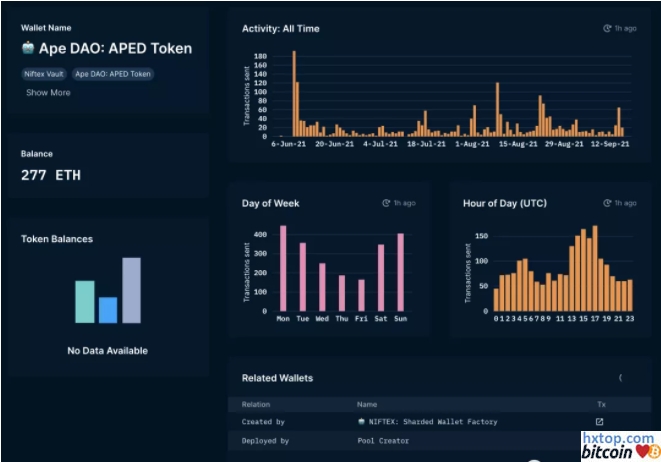
Task: Click the Relation column header
Action: click(x=256, y=404)
